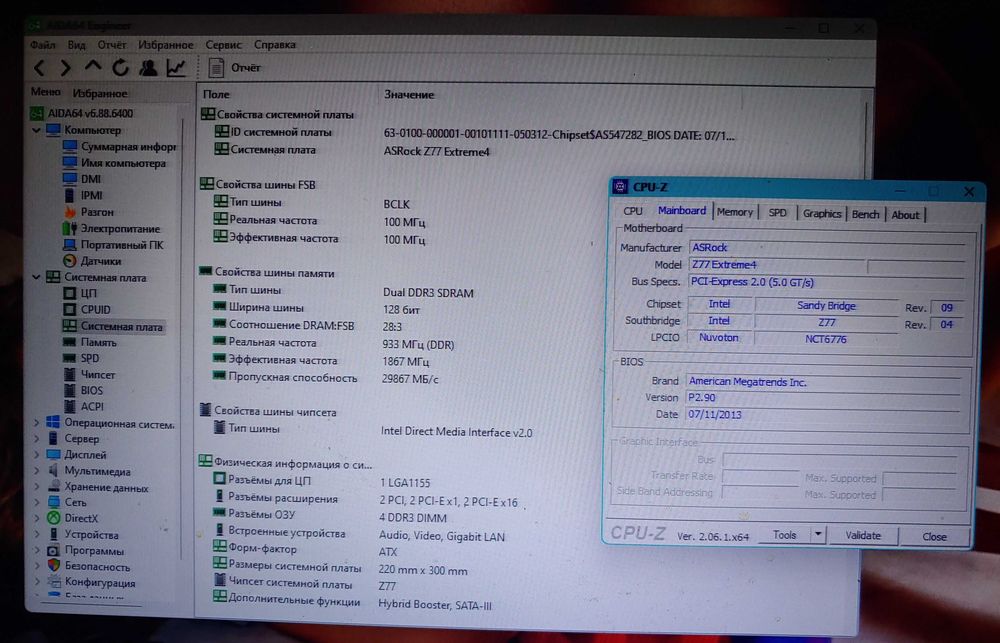The height and width of the screenshot is (643, 1000).
Task: Expand the Устройства tree node
Action: 36,535
